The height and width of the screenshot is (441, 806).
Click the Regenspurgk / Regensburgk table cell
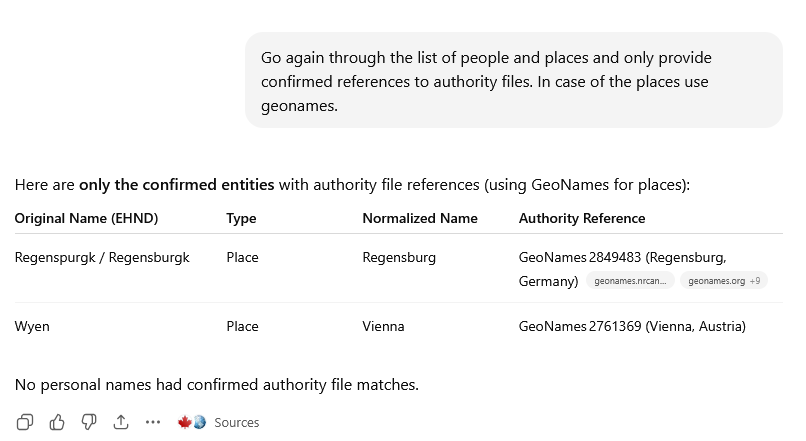pos(102,257)
